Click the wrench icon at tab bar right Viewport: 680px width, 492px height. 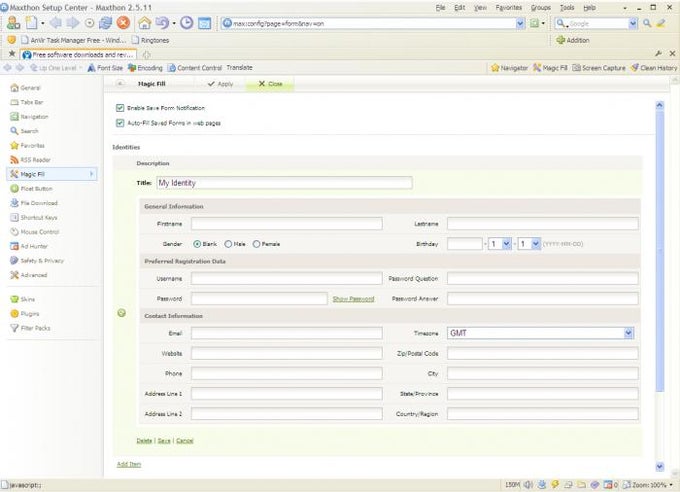658,53
